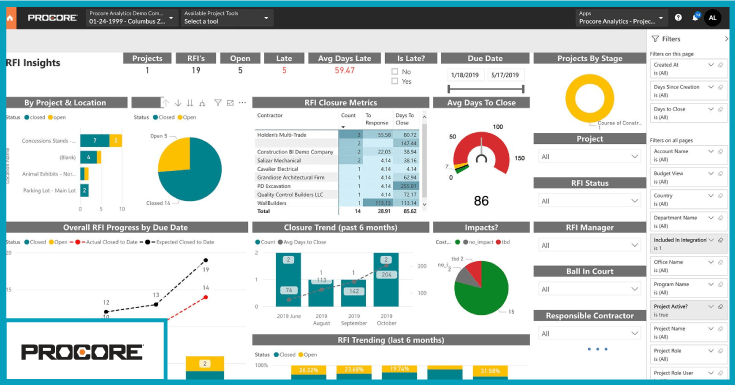Go to the Procore home icon
This screenshot has width=735, height=385.
click(10, 18)
